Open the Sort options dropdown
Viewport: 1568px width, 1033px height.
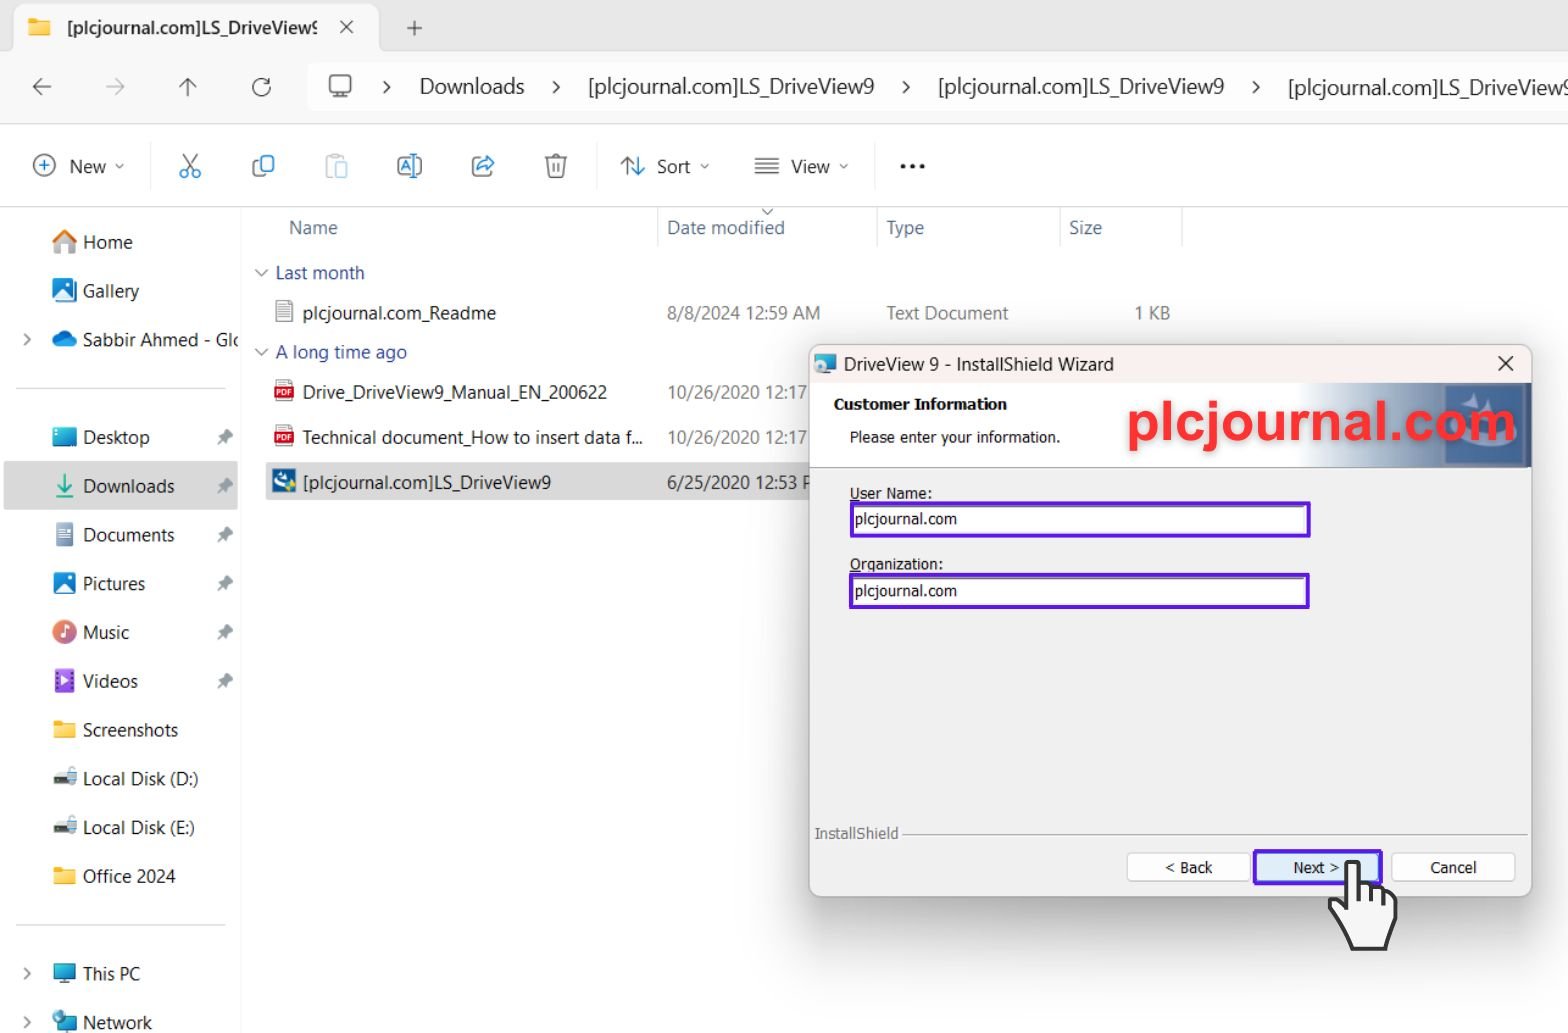click(x=664, y=166)
